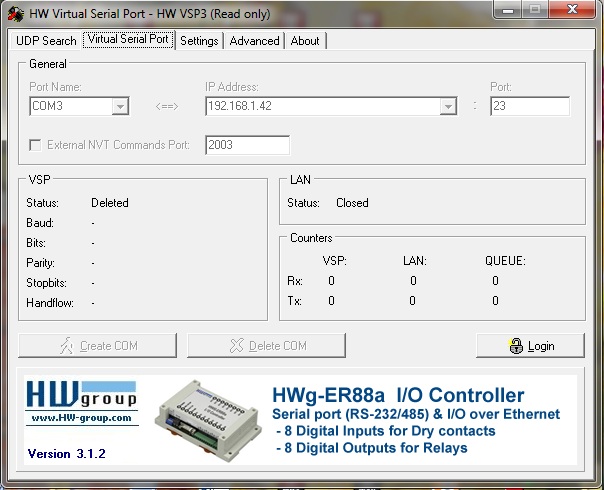Click the Stopbits: label
604x490 pixels.
coord(47,283)
